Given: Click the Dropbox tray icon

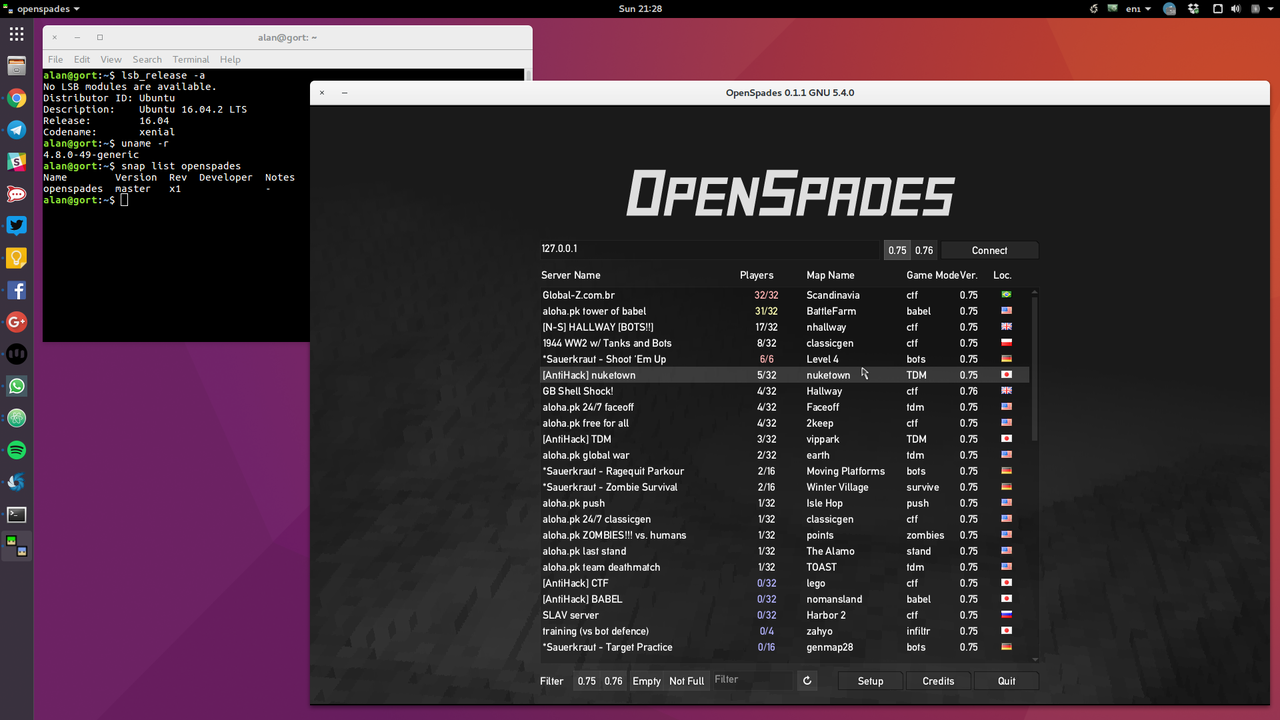Looking at the screenshot, I should point(1194,9).
